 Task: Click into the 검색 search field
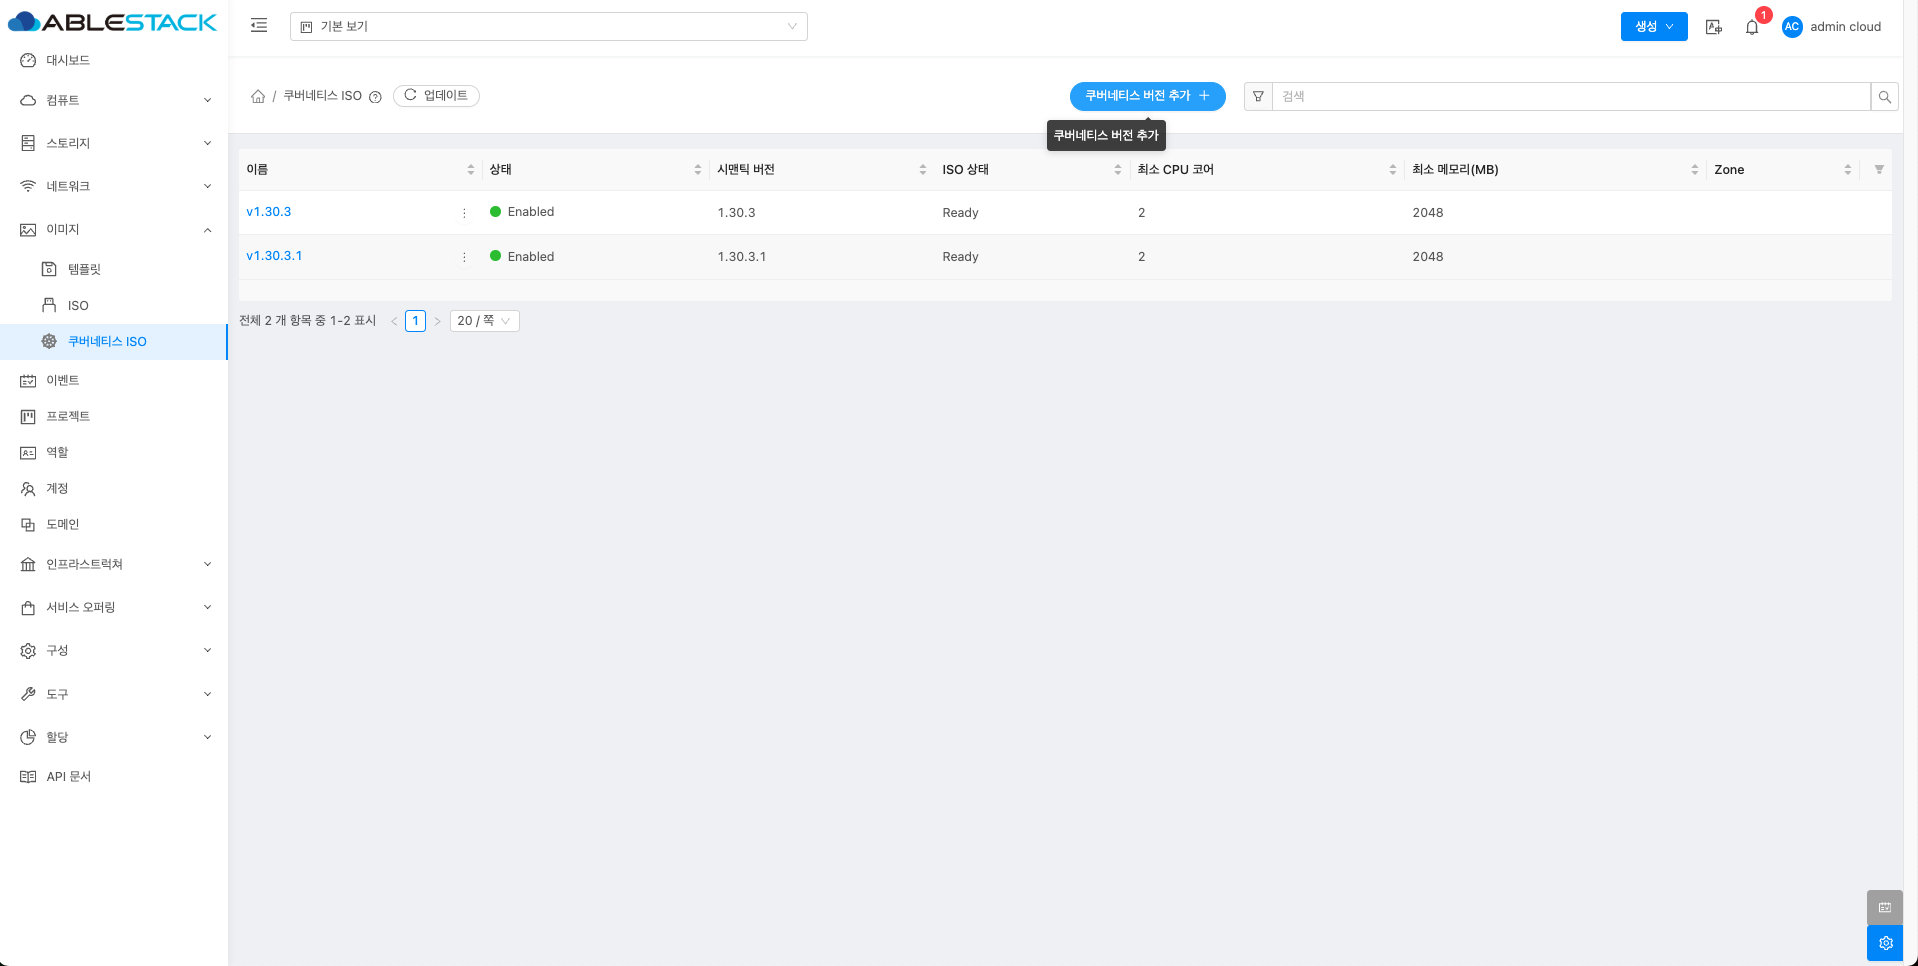coord(1570,97)
